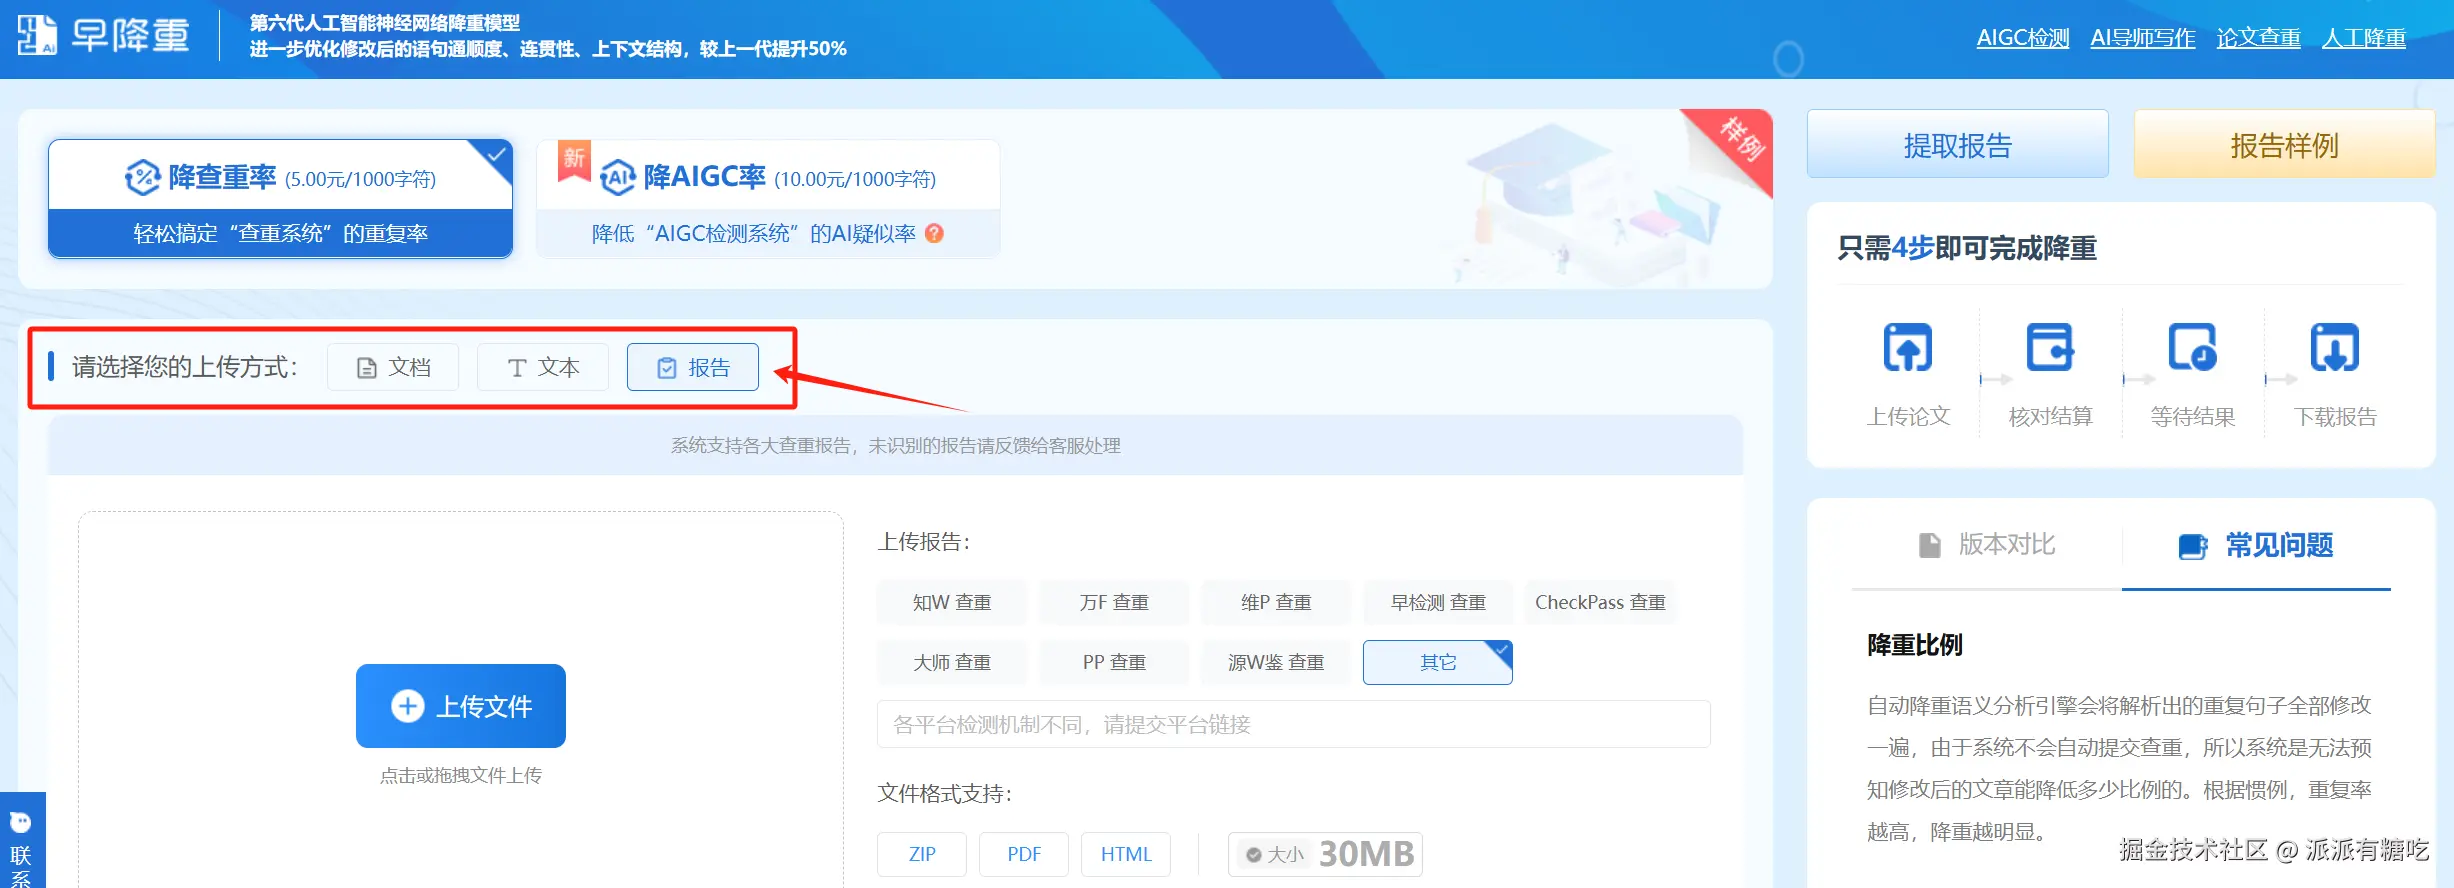Click the 等待结果 step icon

[x=2192, y=347]
